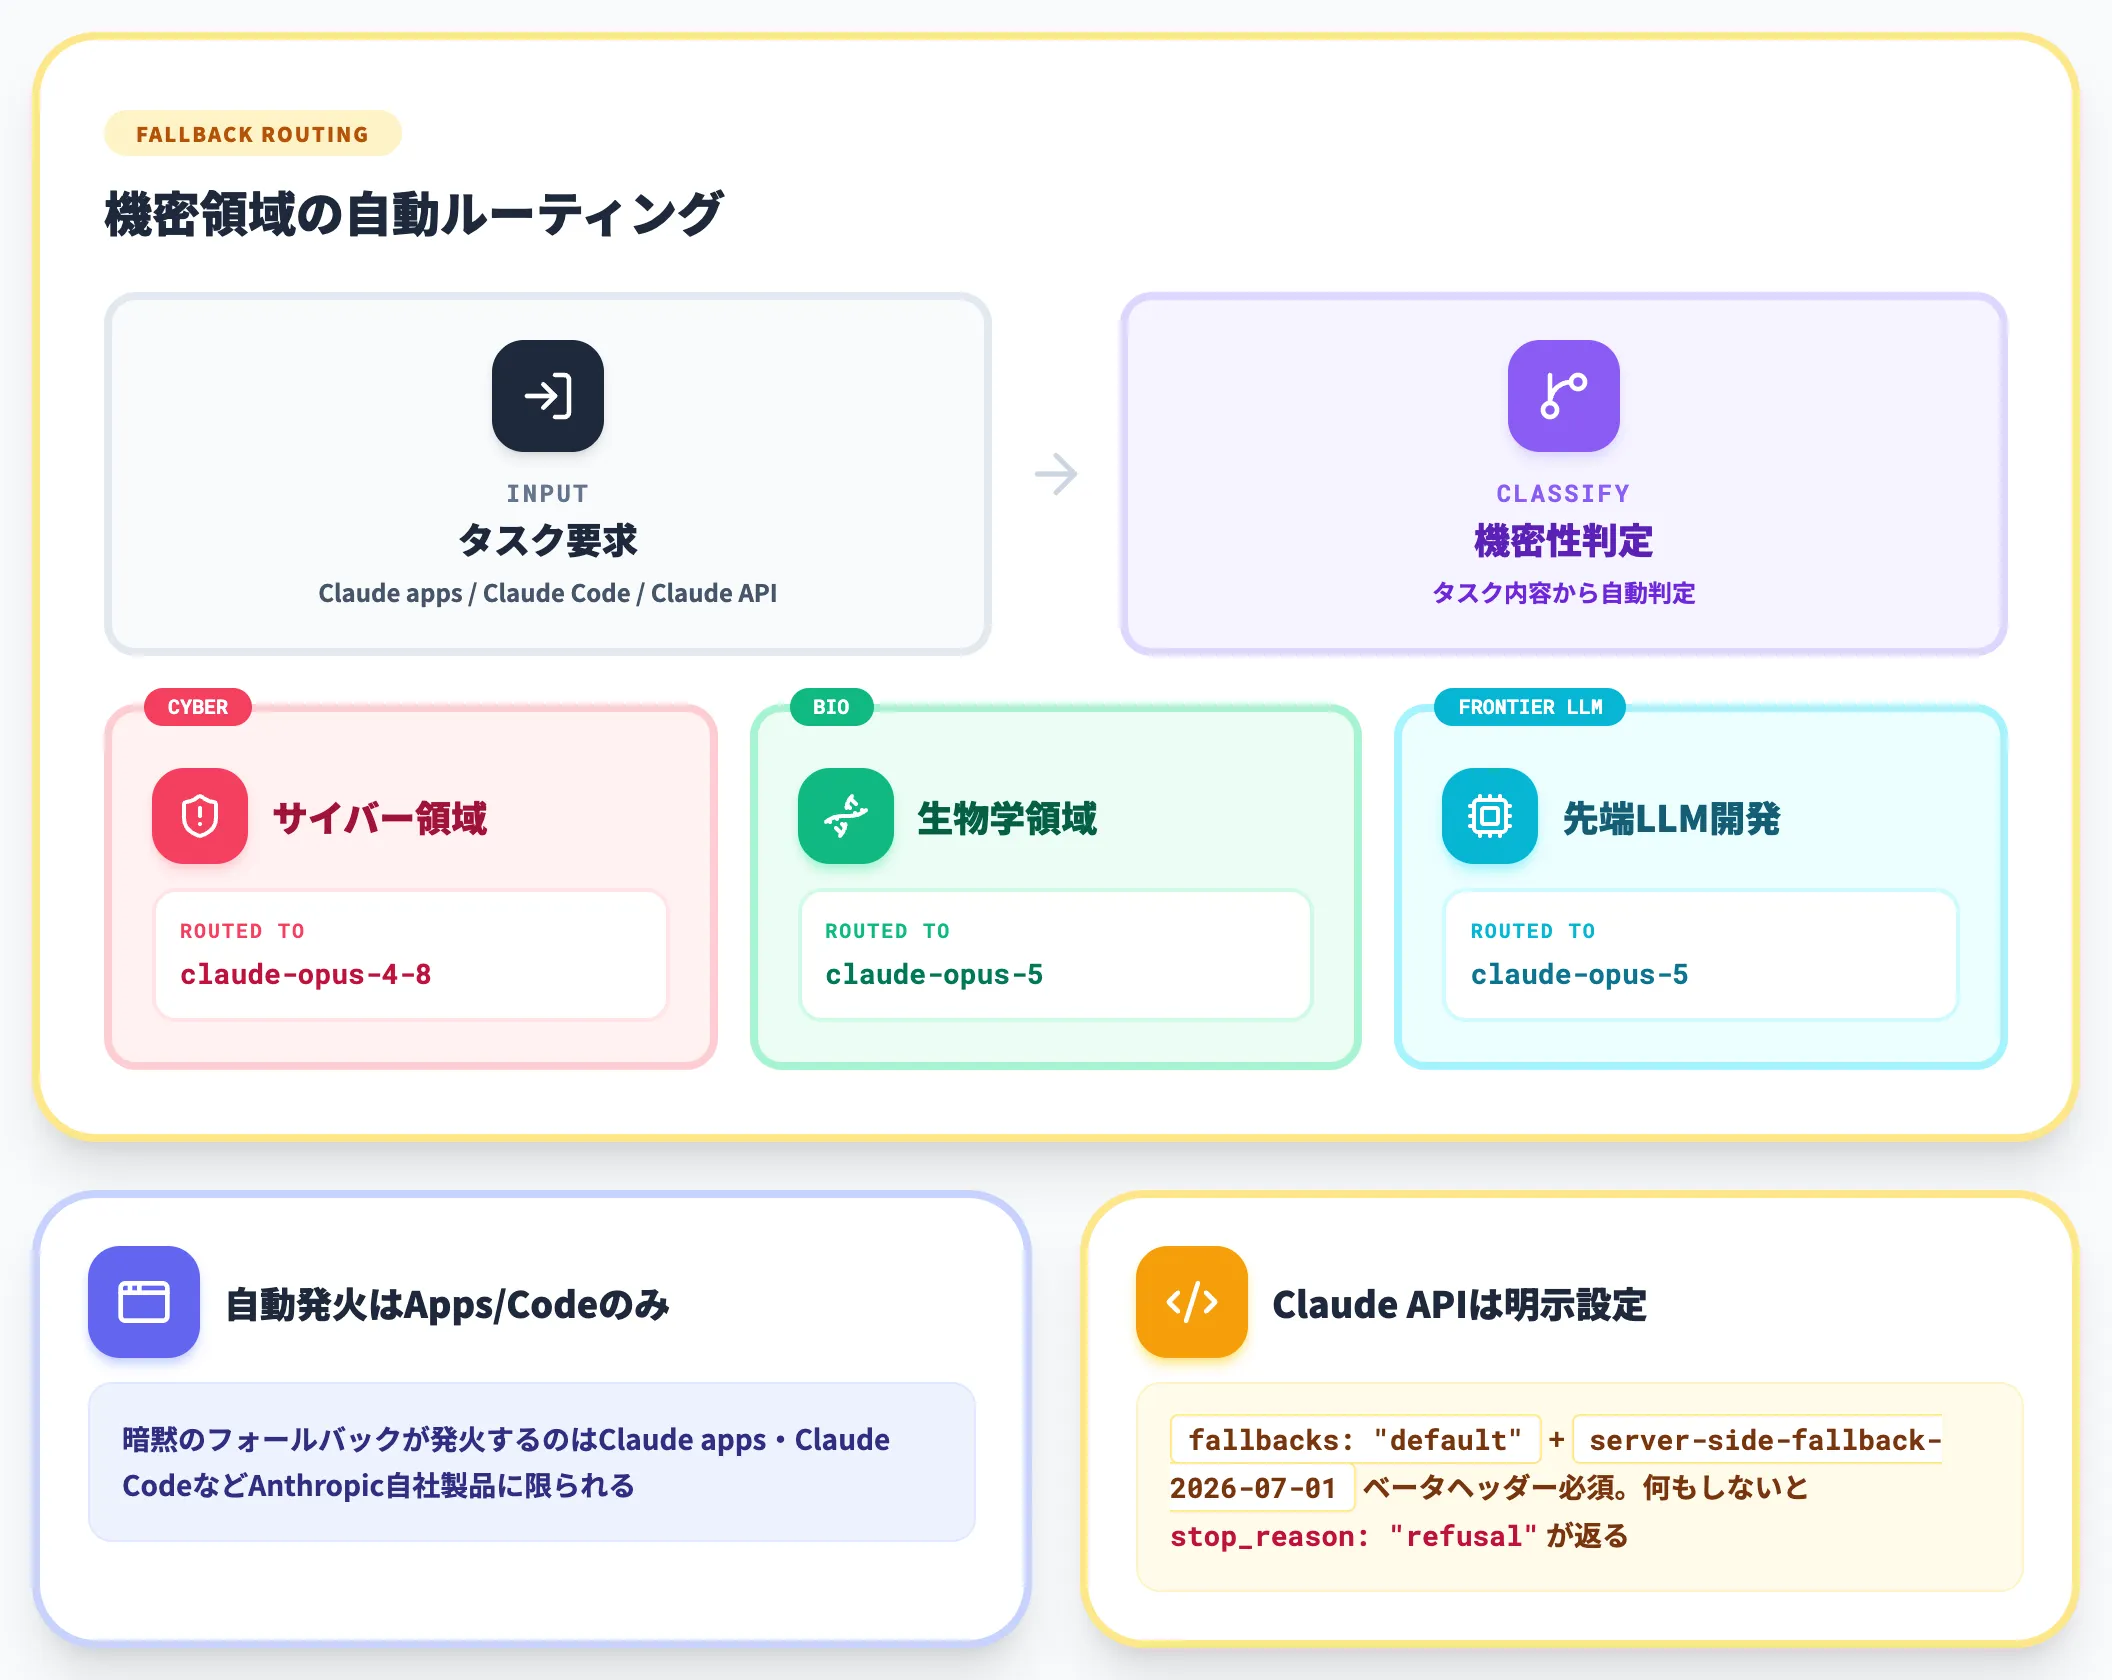Click the heading 機密領域の自動ルーティング

(x=414, y=214)
